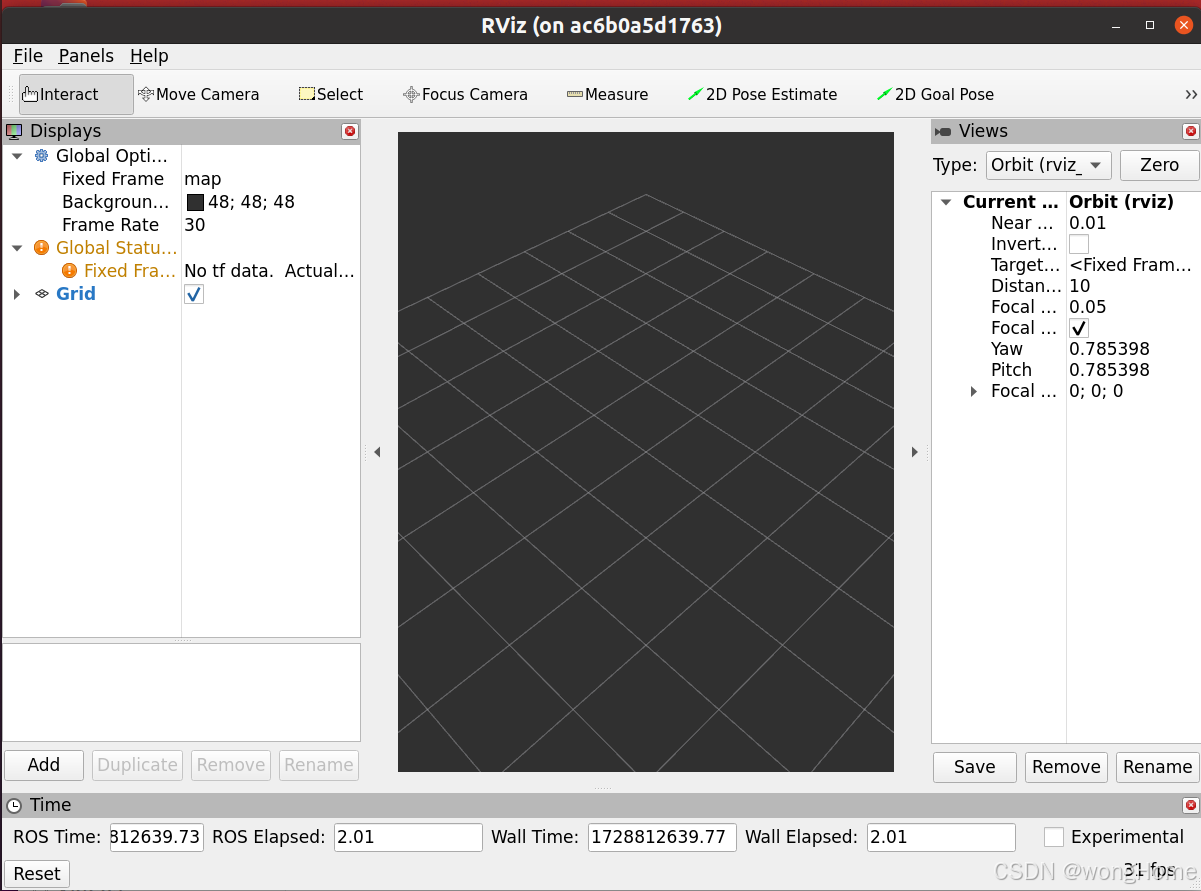Open the Panels menu
Image resolution: width=1201 pixels, height=891 pixels.
click(x=86, y=56)
